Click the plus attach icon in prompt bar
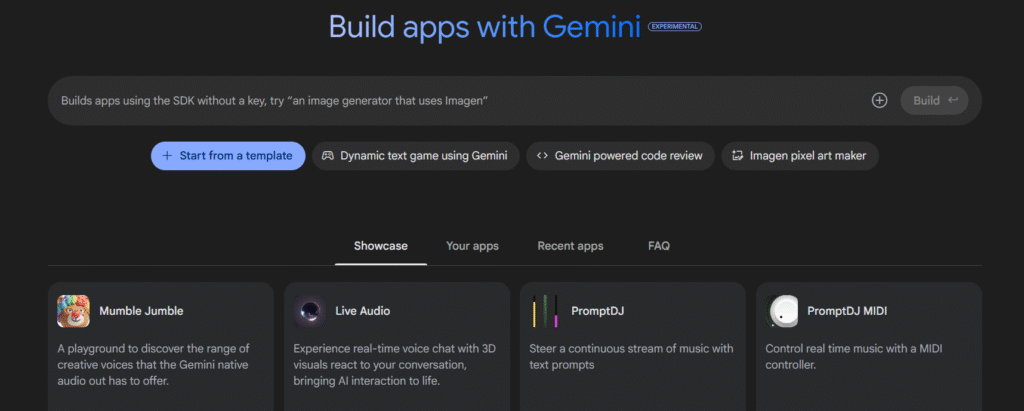This screenshot has height=411, width=1024. [x=880, y=101]
